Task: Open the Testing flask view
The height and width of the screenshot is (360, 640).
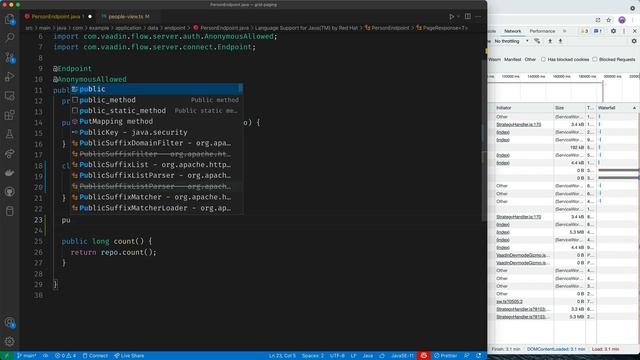Action: 9,134
